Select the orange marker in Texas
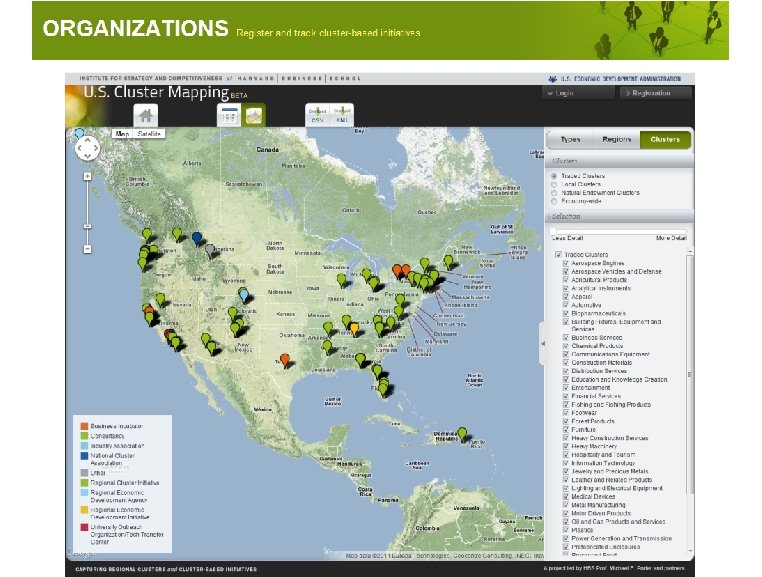762x577 pixels. [285, 360]
